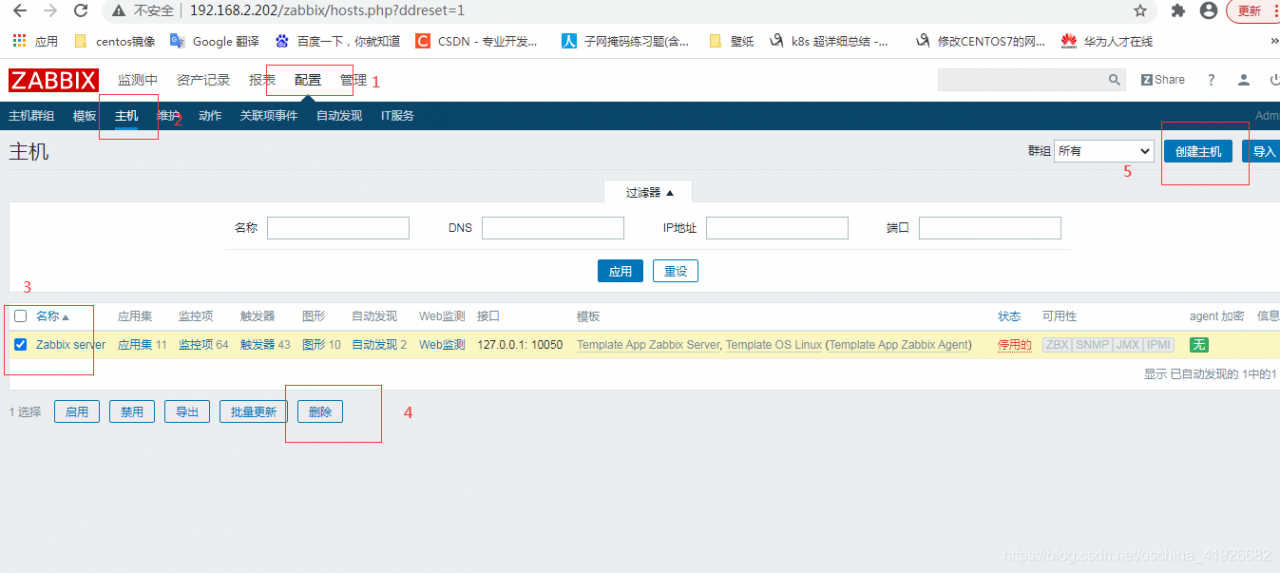Collapse the 过滤器 filter panel
This screenshot has height=573, width=1280.
point(649,192)
